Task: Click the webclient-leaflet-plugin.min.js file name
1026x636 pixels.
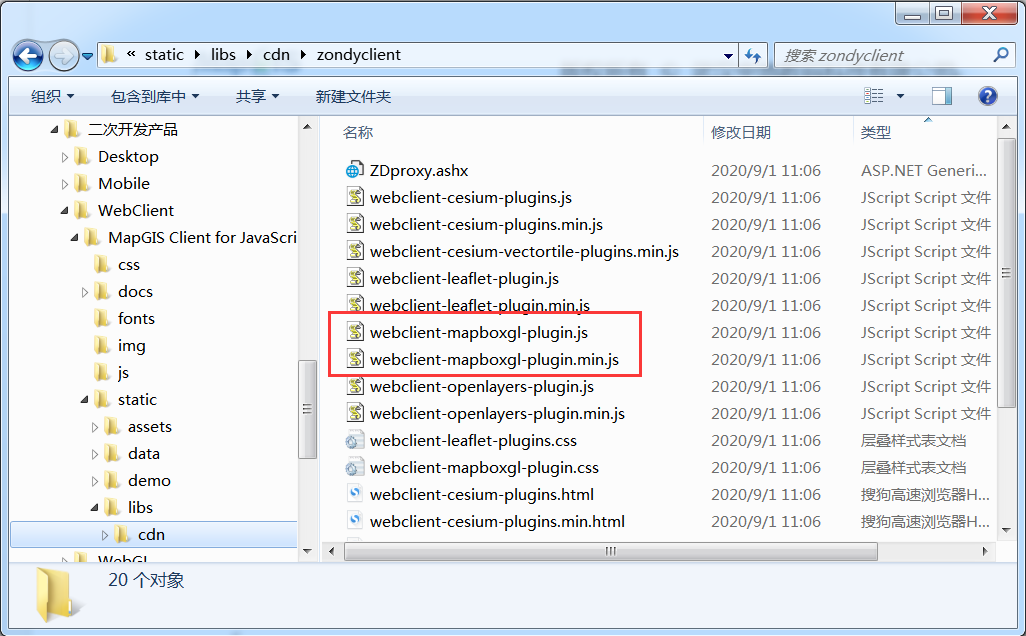Action: [x=480, y=306]
